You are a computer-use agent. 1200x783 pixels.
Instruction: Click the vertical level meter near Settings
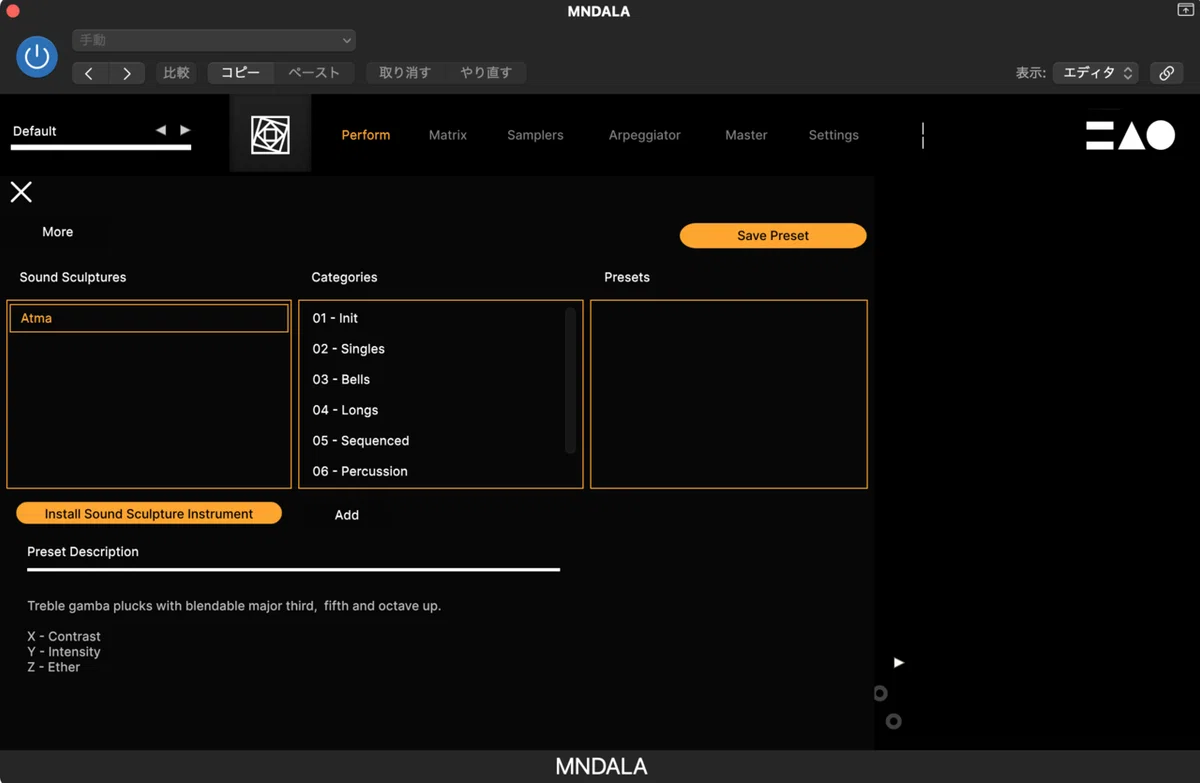(923, 136)
